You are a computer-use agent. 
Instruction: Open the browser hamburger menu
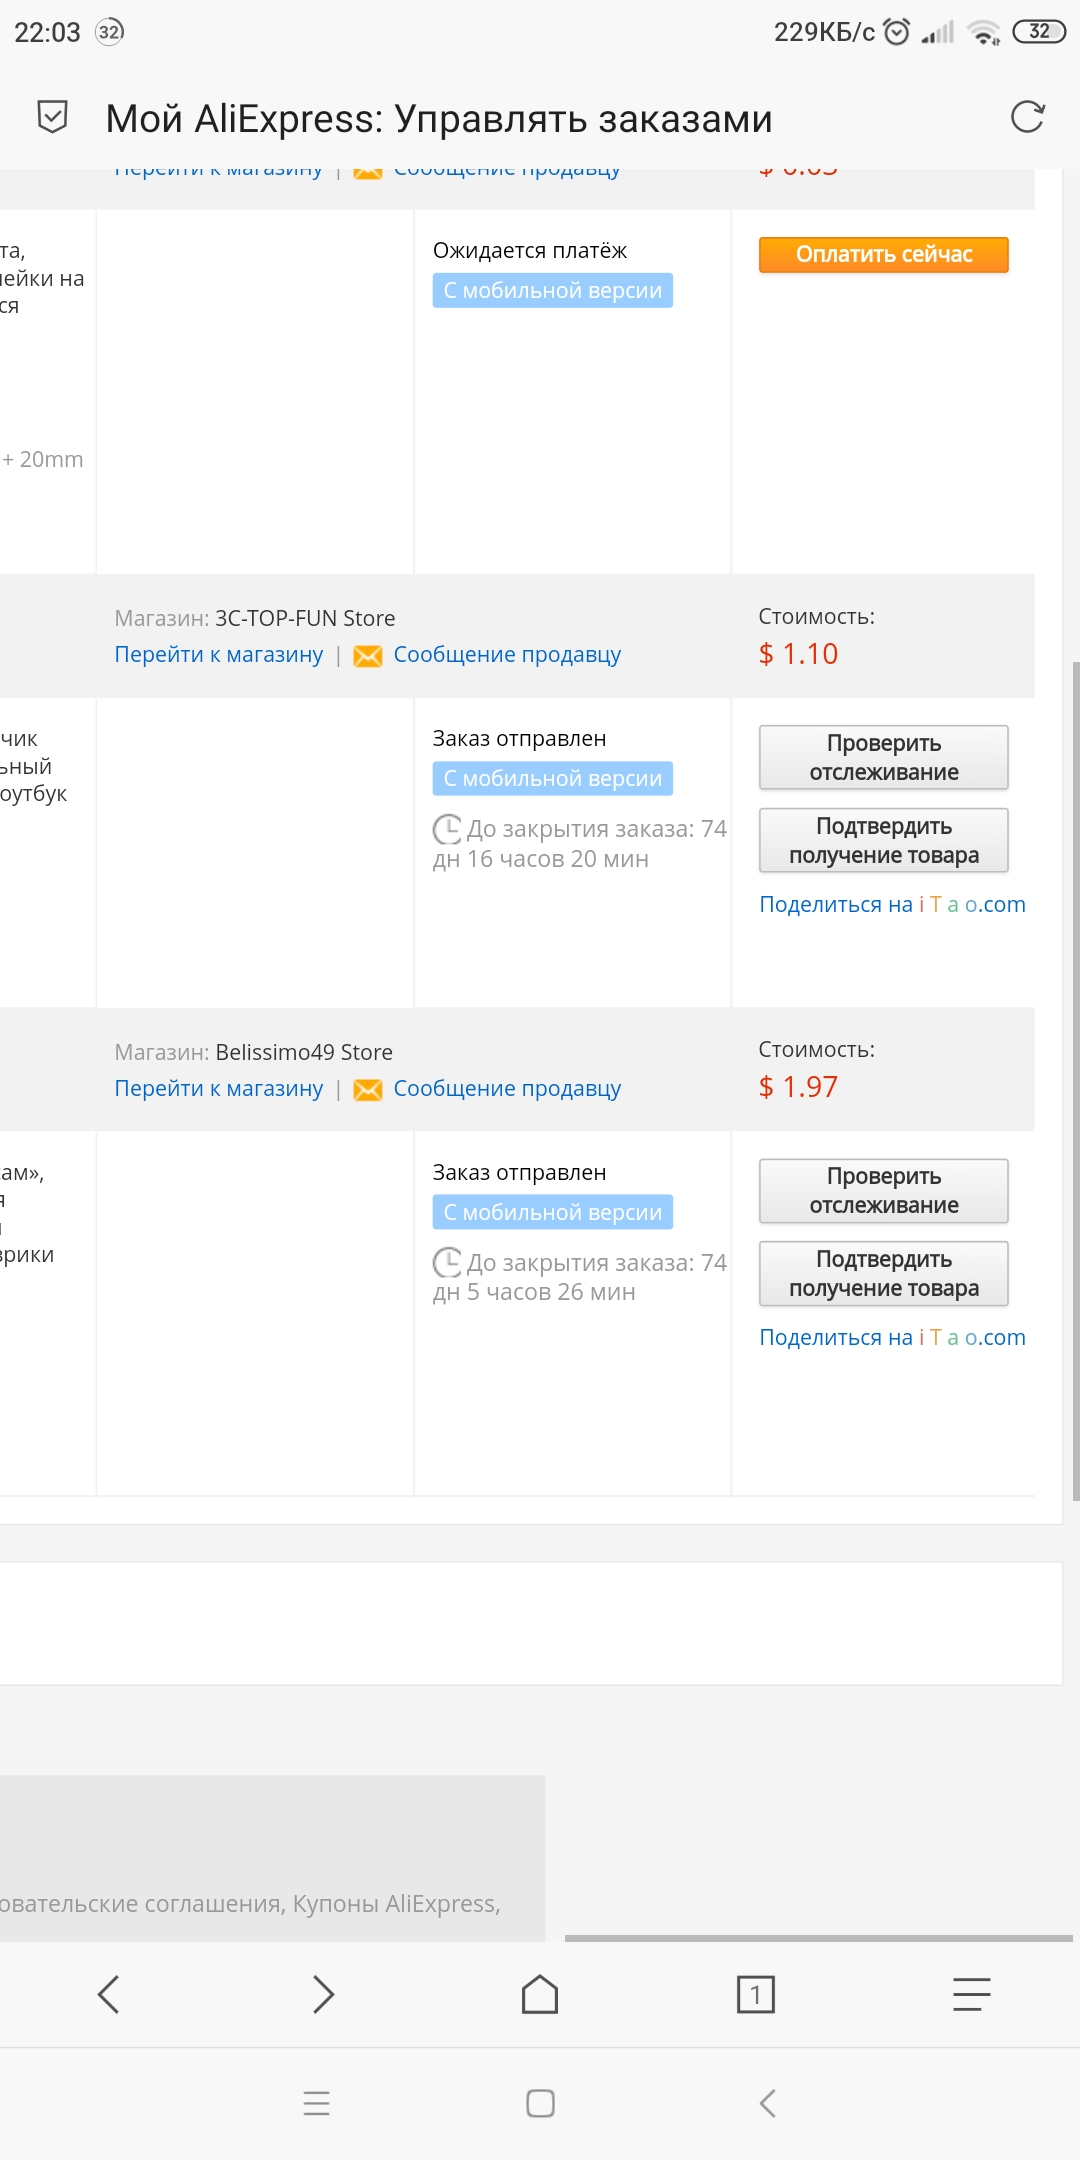971,1994
